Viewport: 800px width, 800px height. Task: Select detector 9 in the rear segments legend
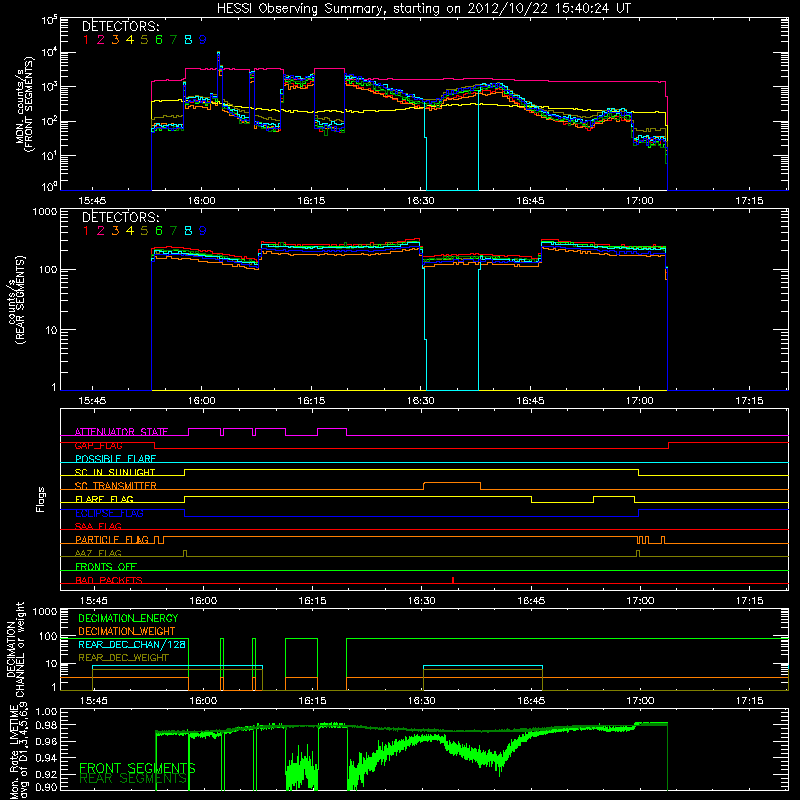[203, 231]
